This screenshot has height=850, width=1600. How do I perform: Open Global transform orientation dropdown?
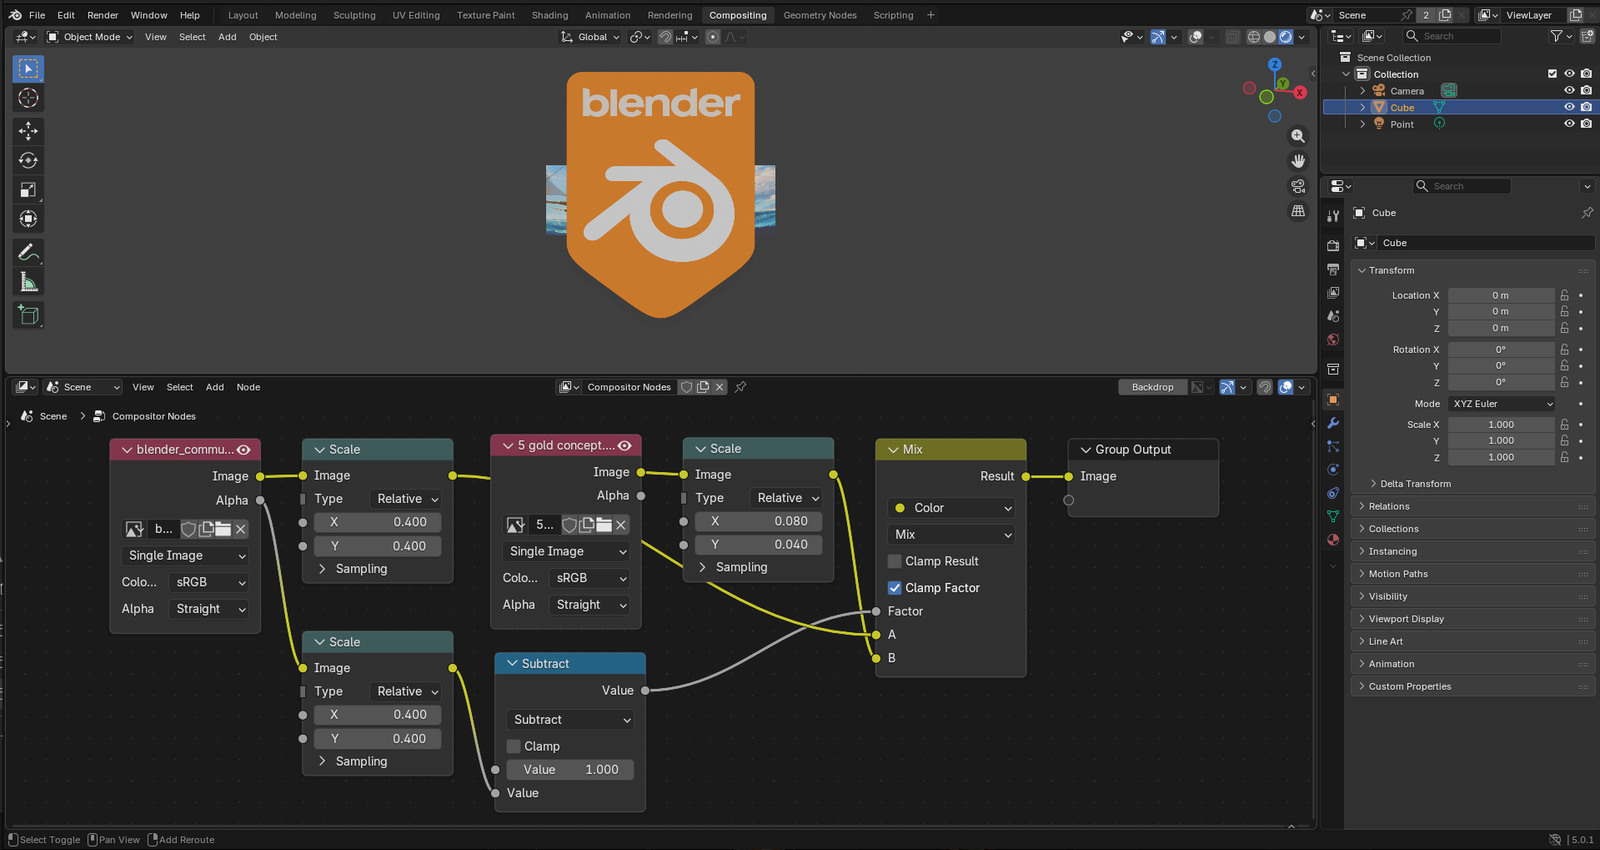point(591,37)
